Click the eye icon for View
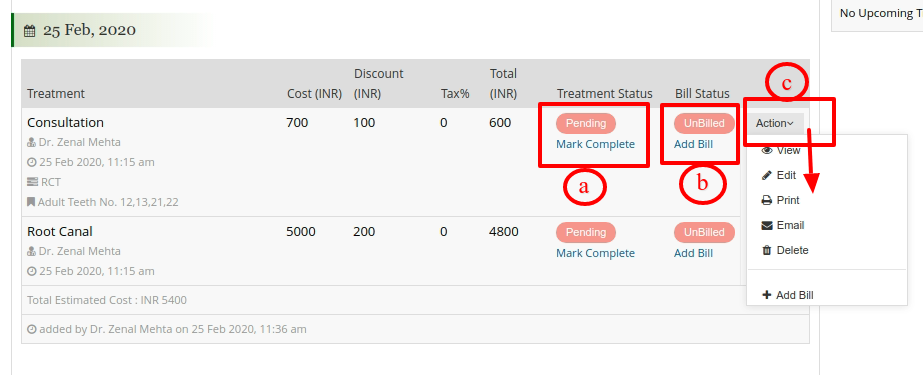 pos(767,151)
